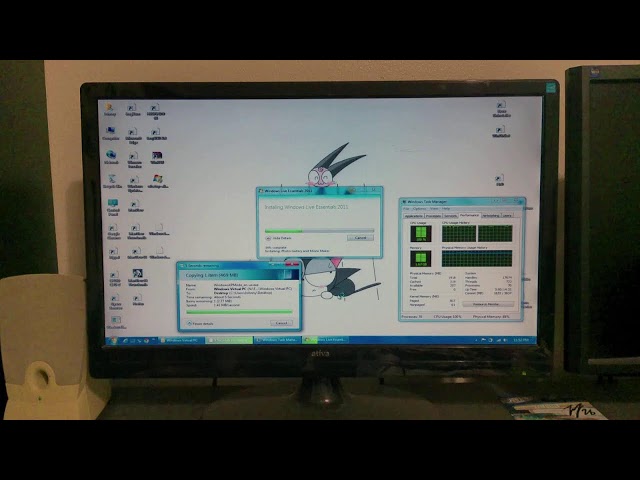Switch to the Processes tab
Screen dimensions: 640x480
click(433, 216)
